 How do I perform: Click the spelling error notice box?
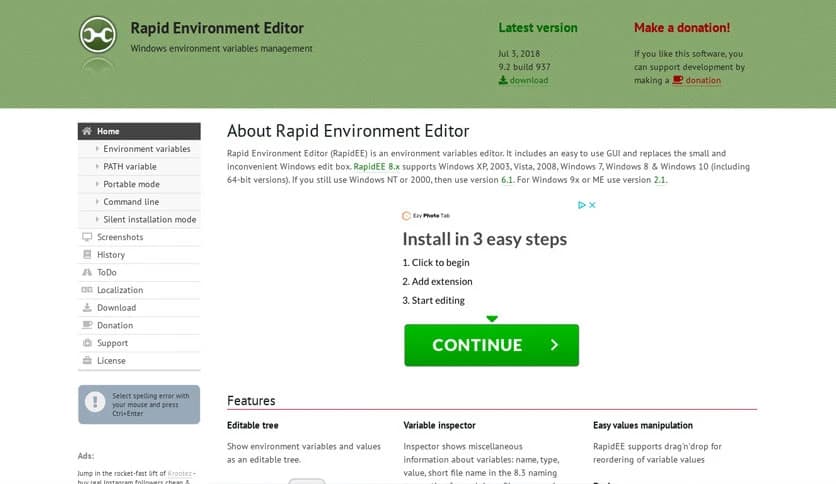[139, 405]
